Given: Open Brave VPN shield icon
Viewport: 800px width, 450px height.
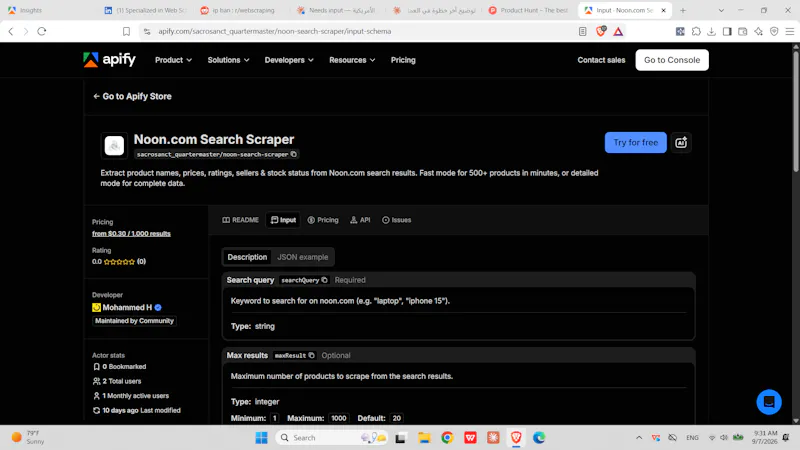Looking at the screenshot, I should pos(774,32).
